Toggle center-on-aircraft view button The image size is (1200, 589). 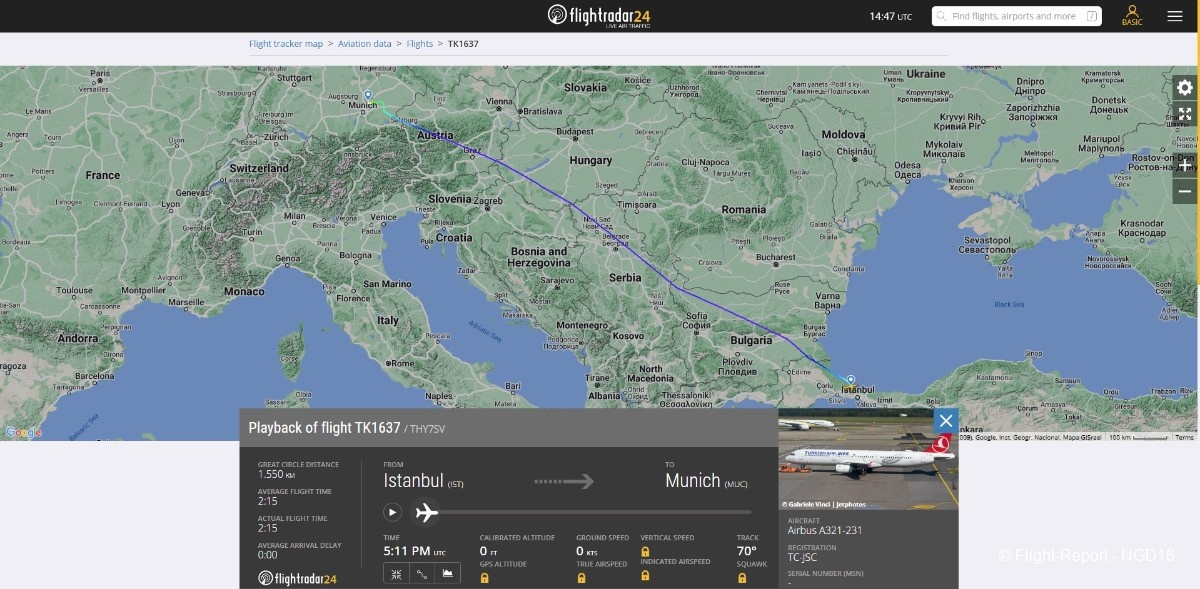(x=396, y=573)
